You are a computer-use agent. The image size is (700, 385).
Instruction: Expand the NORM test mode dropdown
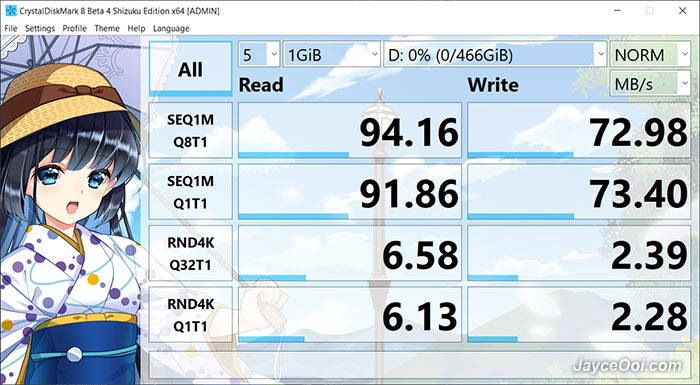[650, 55]
